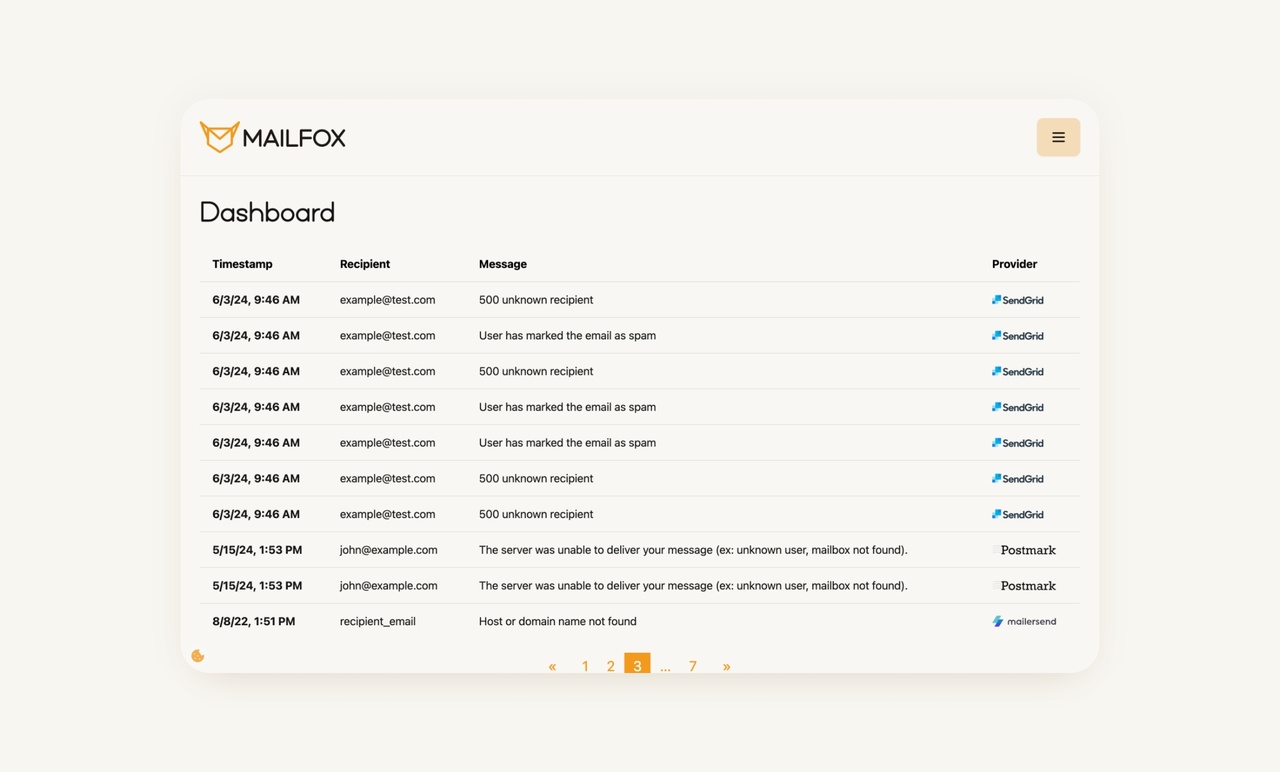Image resolution: width=1280 pixels, height=772 pixels.
Task: Click the mailersend icon on the bottom row
Action: pyautogui.click(x=1023, y=621)
